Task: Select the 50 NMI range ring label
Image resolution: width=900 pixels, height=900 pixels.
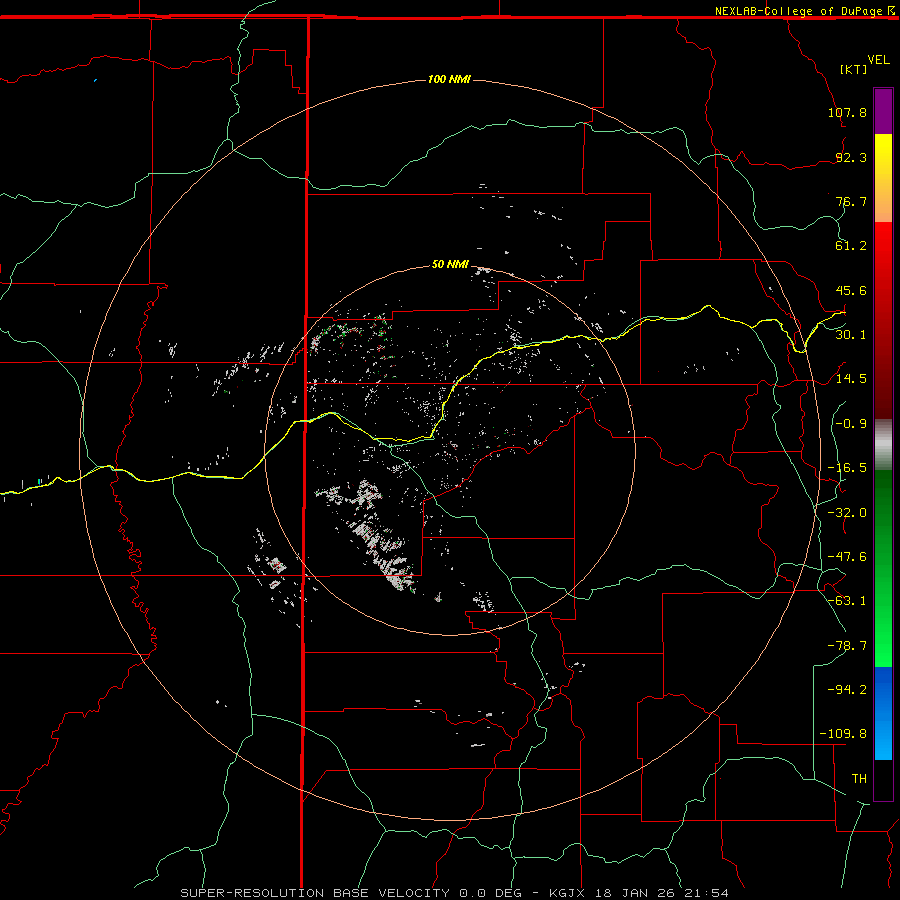Action: click(x=450, y=264)
